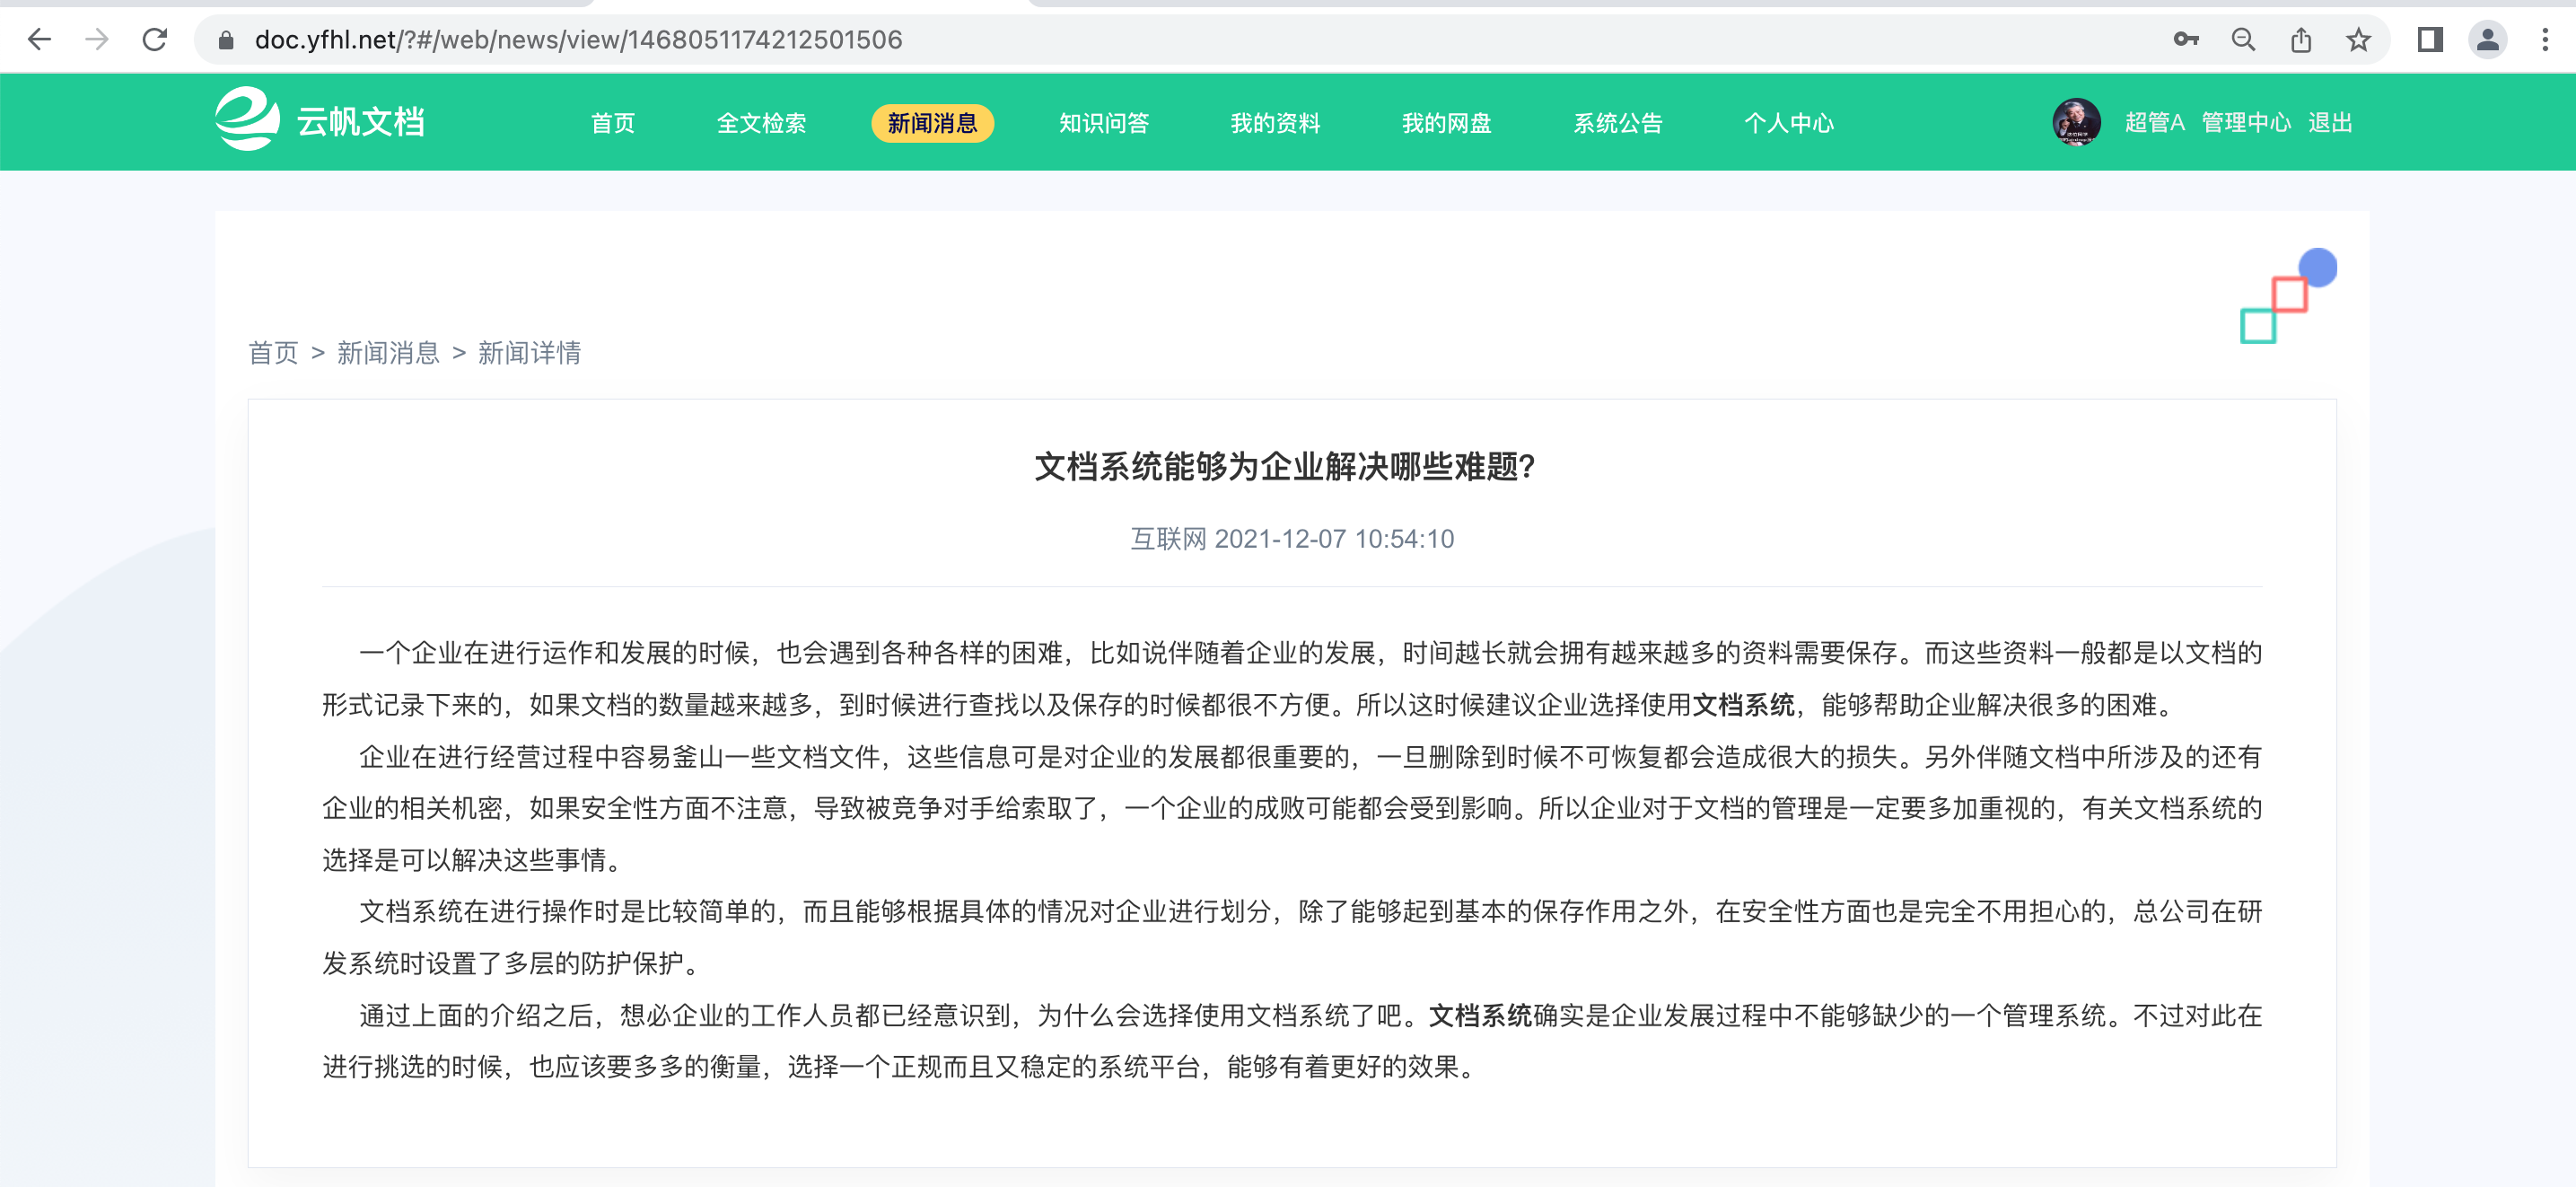Click bold 文档系统 in first paragraph
The image size is (2576, 1187).
pyautogui.click(x=1743, y=705)
